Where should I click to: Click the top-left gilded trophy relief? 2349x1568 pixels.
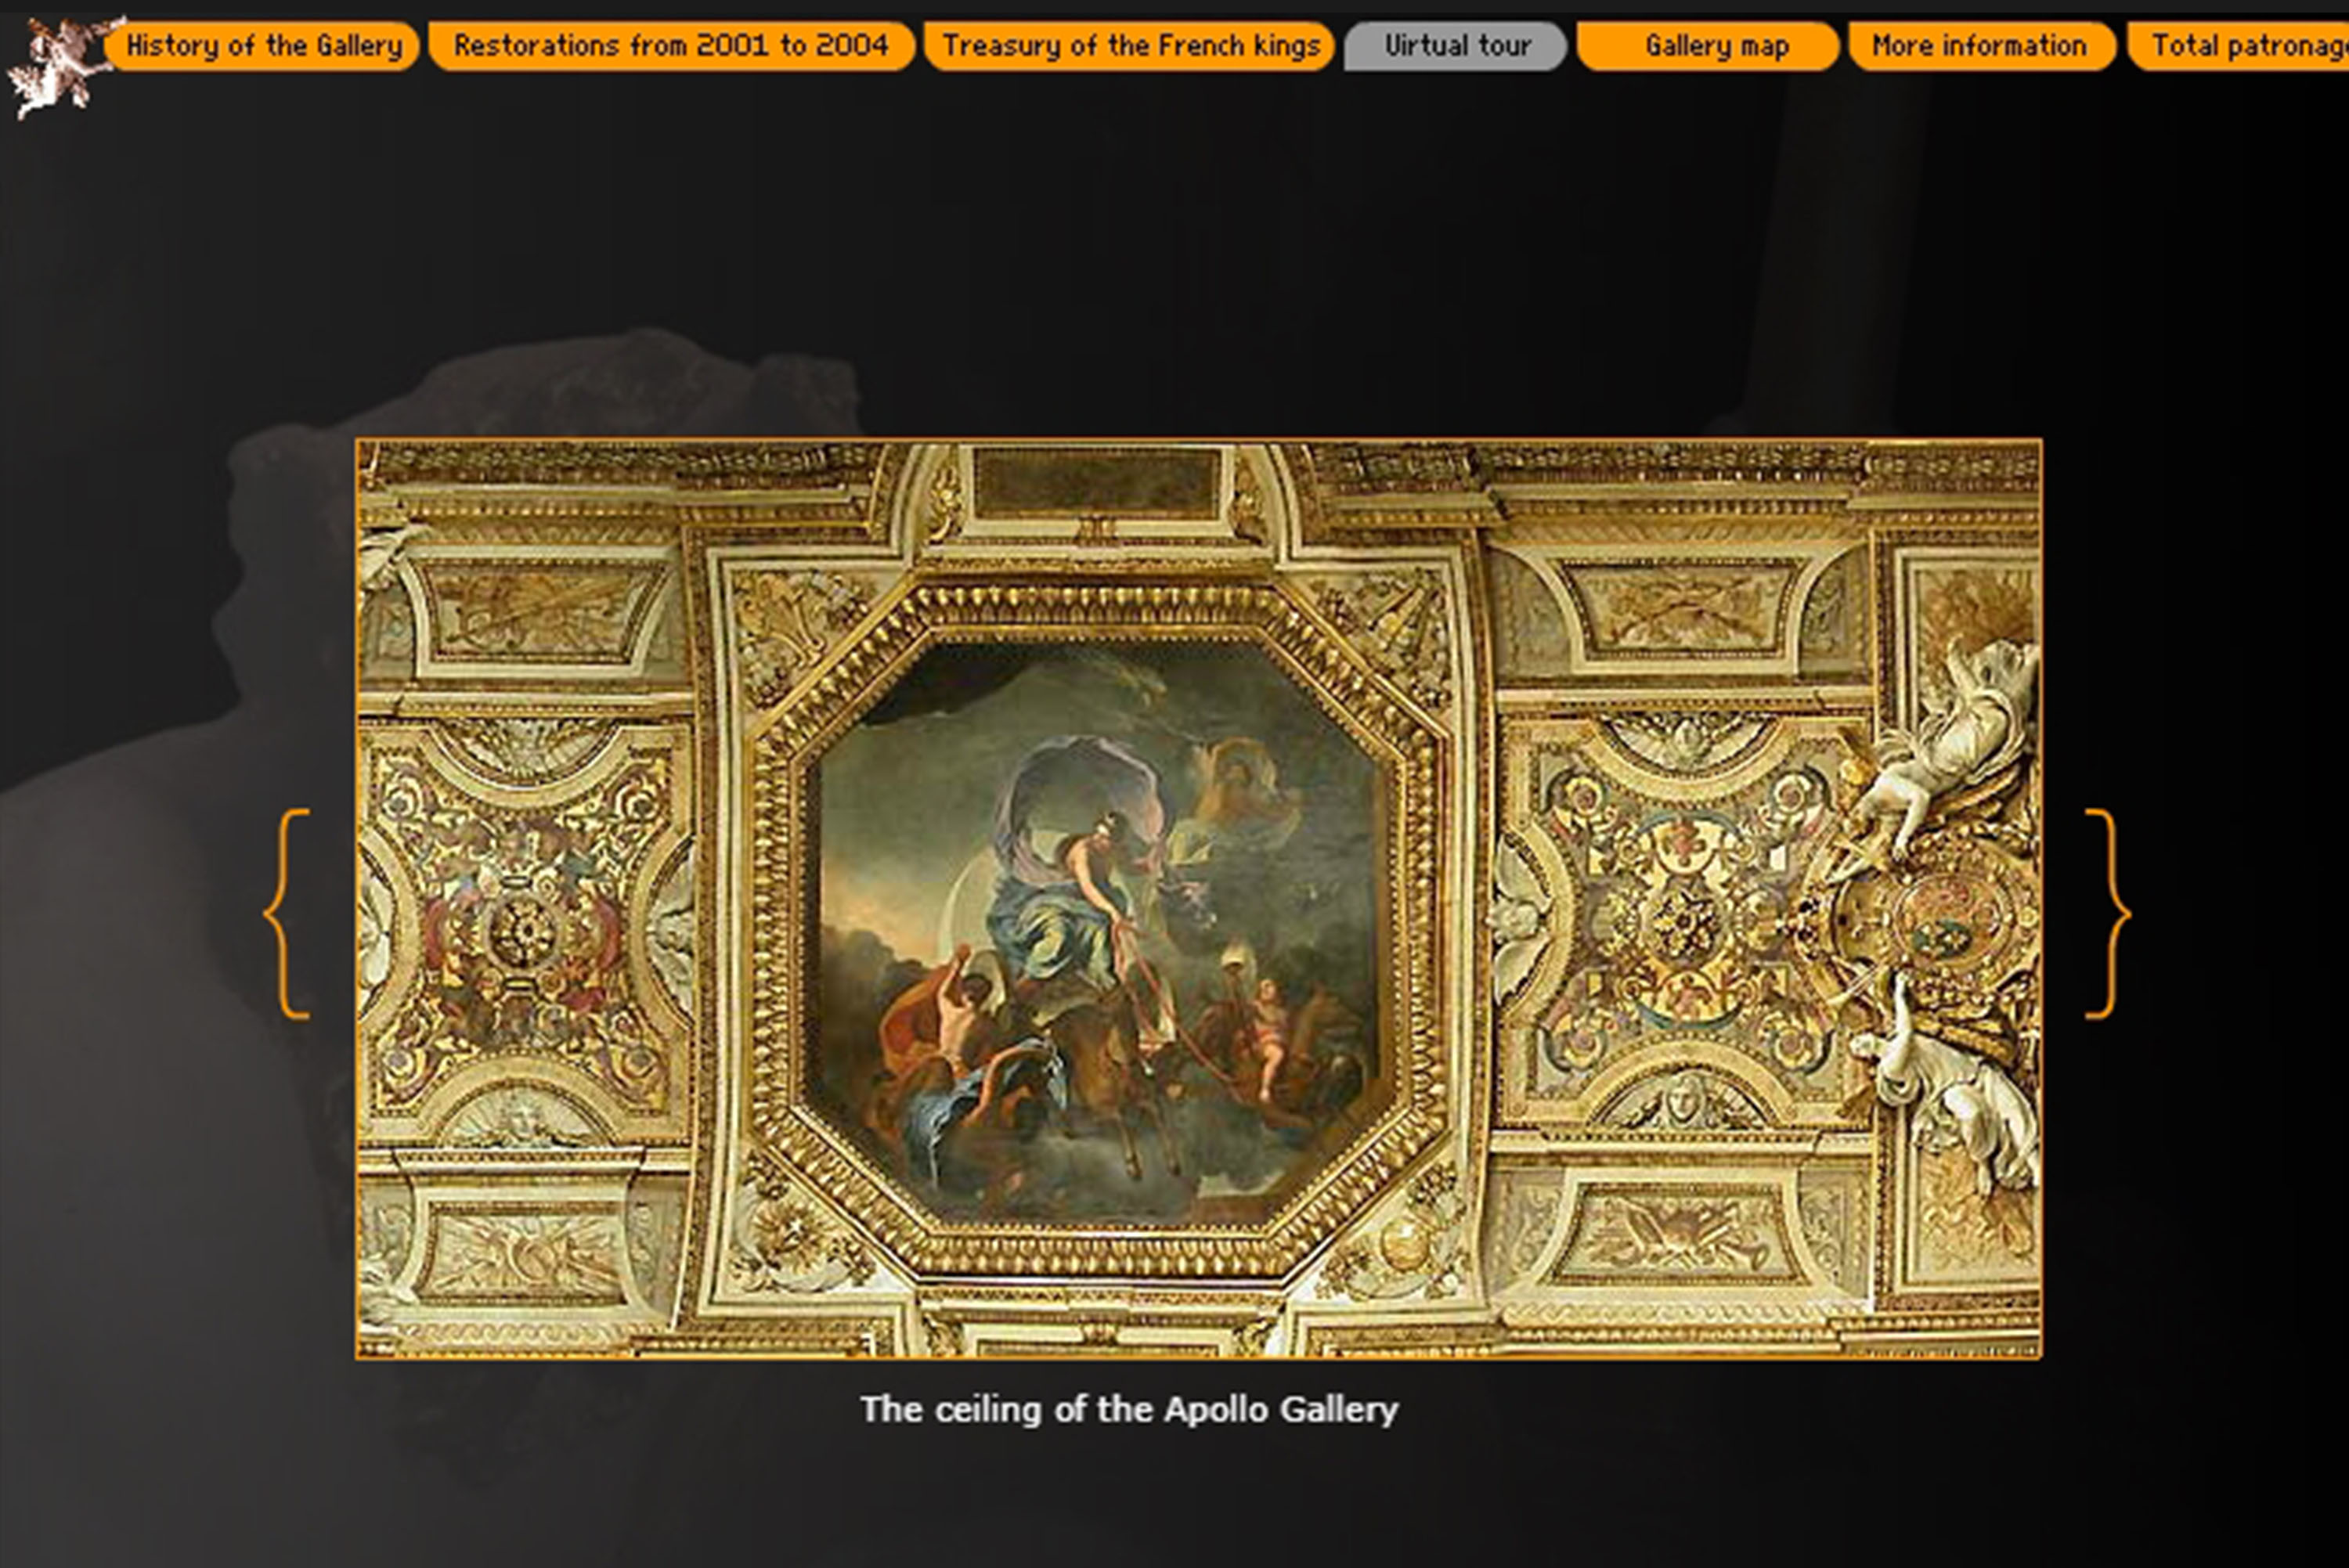(542, 609)
